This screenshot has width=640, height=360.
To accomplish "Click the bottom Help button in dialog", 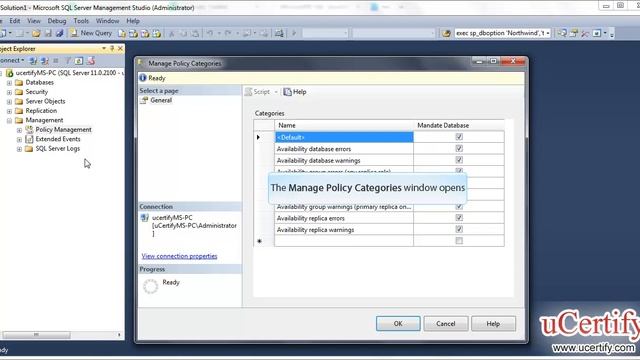I will pos(493,323).
